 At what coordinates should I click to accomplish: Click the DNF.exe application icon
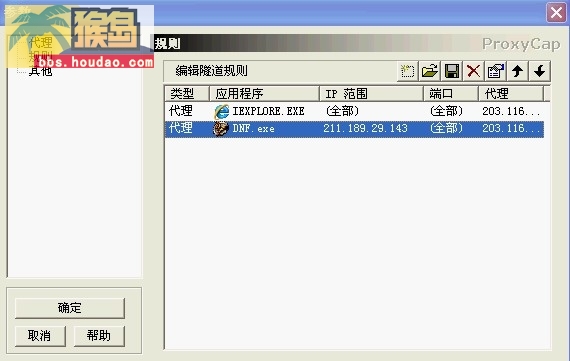point(221,128)
